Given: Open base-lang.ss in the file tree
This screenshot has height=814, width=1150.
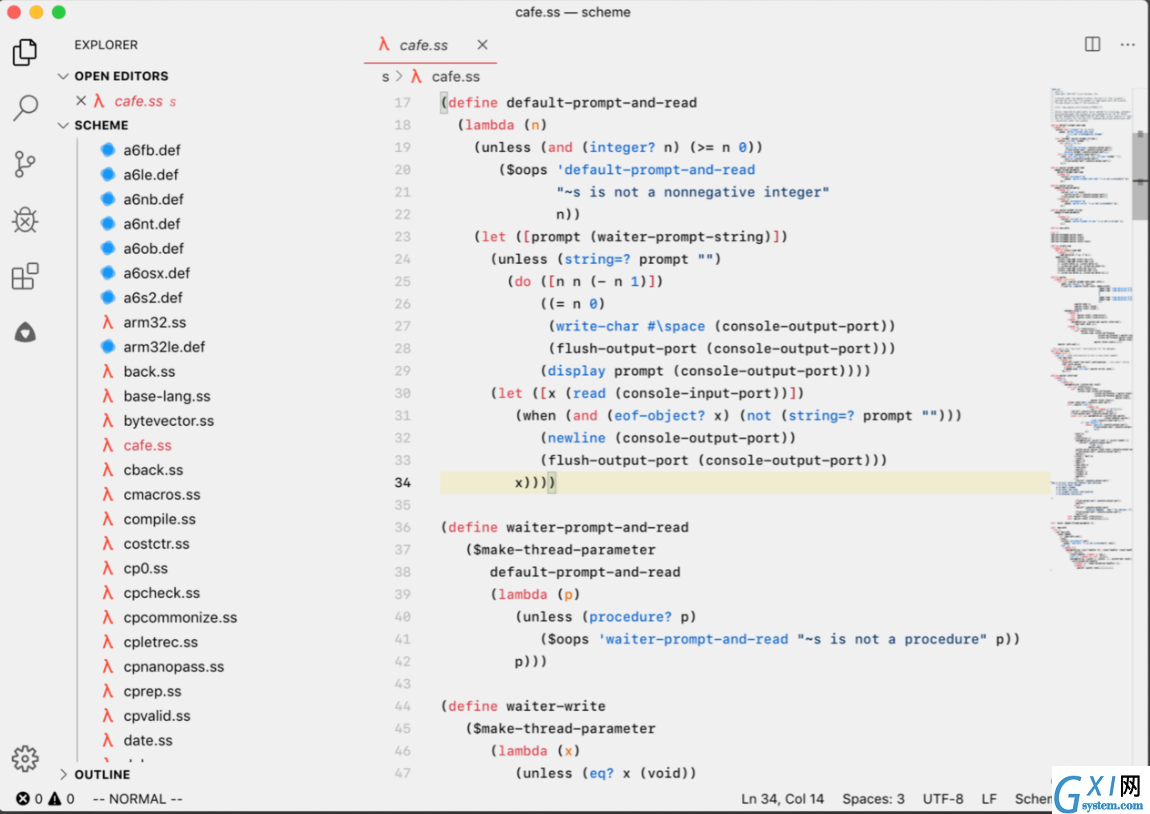Looking at the screenshot, I should [166, 396].
